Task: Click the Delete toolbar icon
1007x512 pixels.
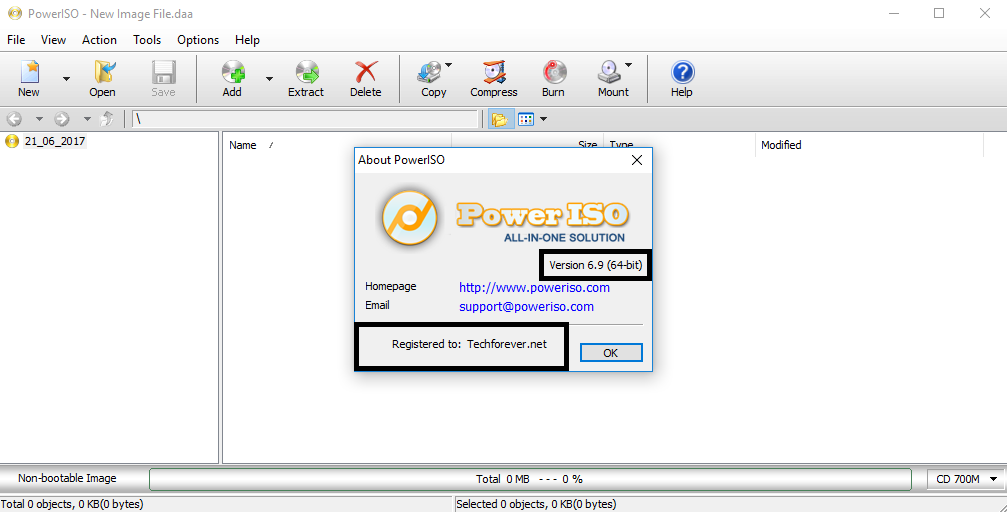Action: click(366, 72)
